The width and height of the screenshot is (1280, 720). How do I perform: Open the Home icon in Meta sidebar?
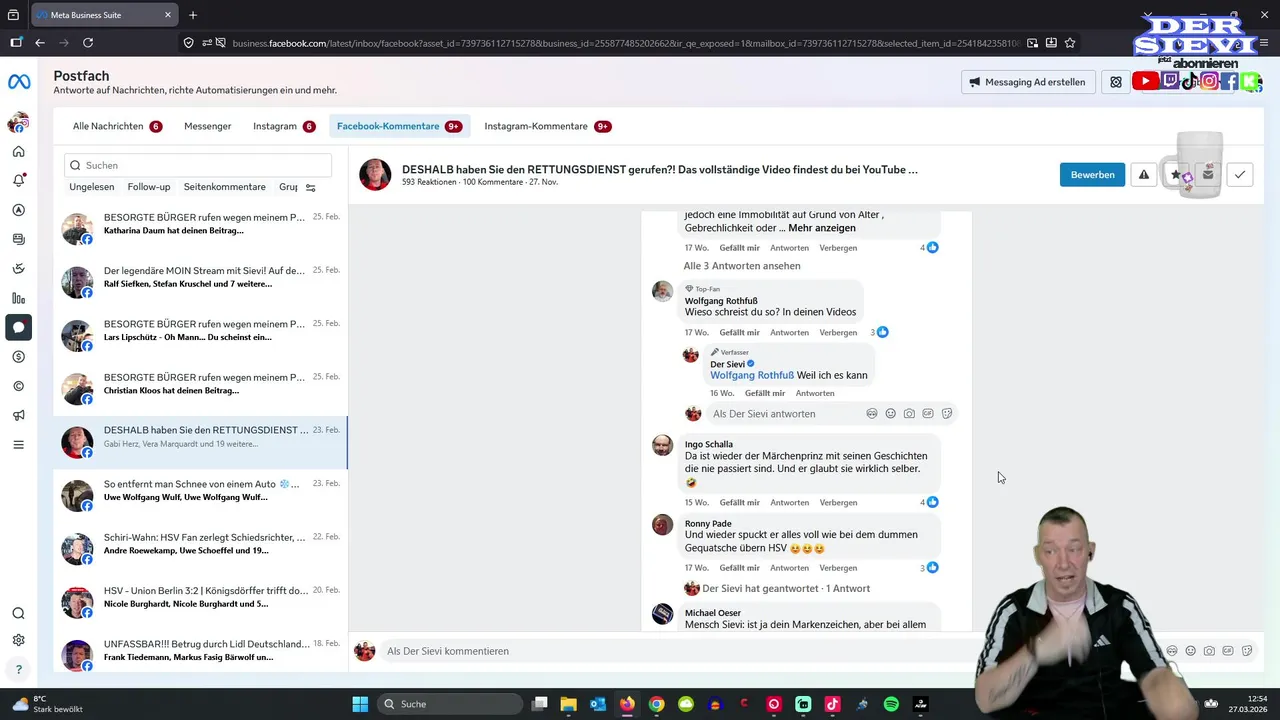coord(18,152)
